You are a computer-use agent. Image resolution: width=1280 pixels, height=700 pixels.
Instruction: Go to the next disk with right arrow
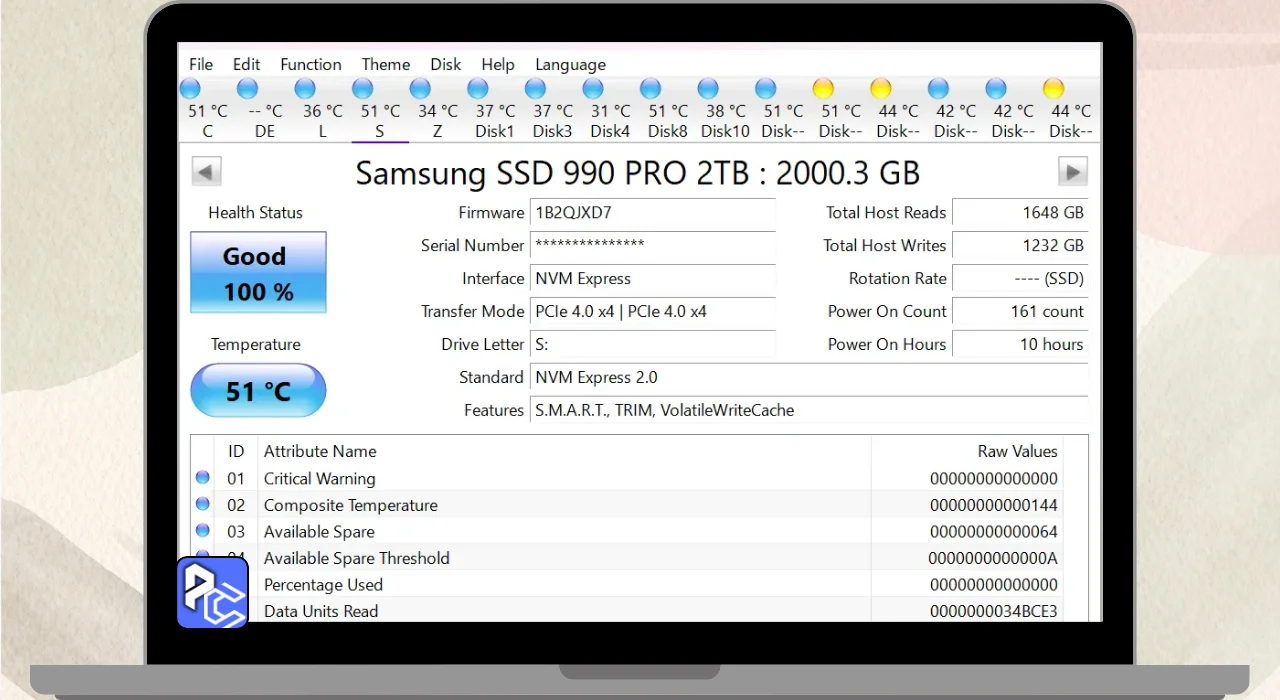click(1072, 172)
